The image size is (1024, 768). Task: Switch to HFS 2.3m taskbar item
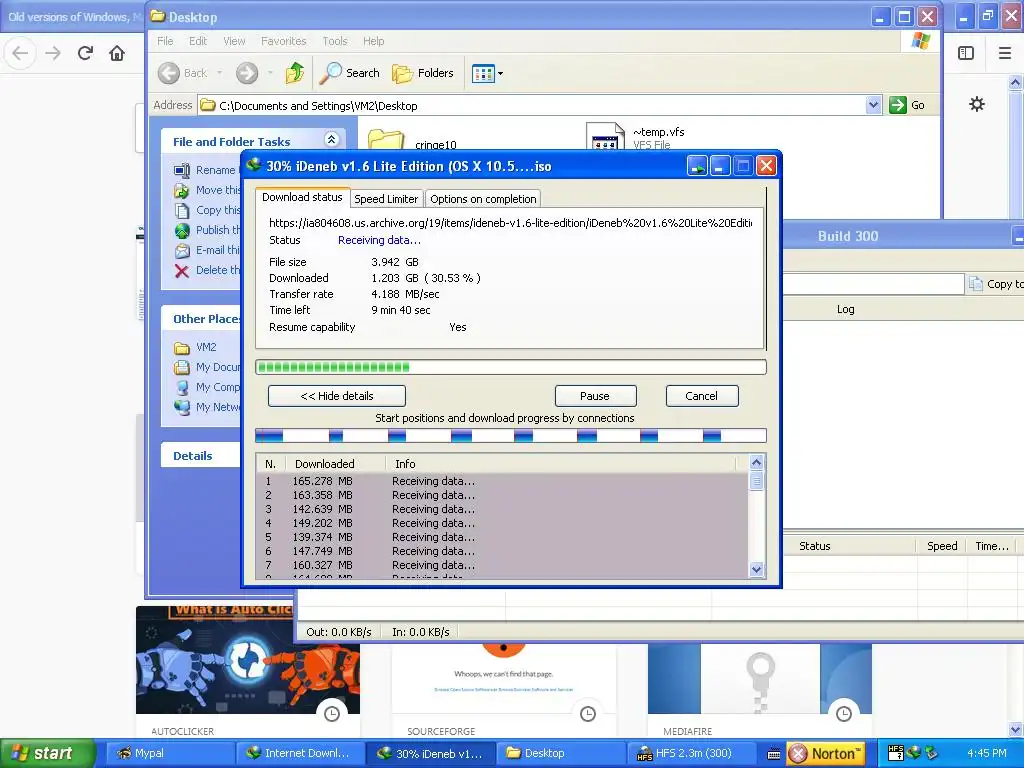click(692, 753)
